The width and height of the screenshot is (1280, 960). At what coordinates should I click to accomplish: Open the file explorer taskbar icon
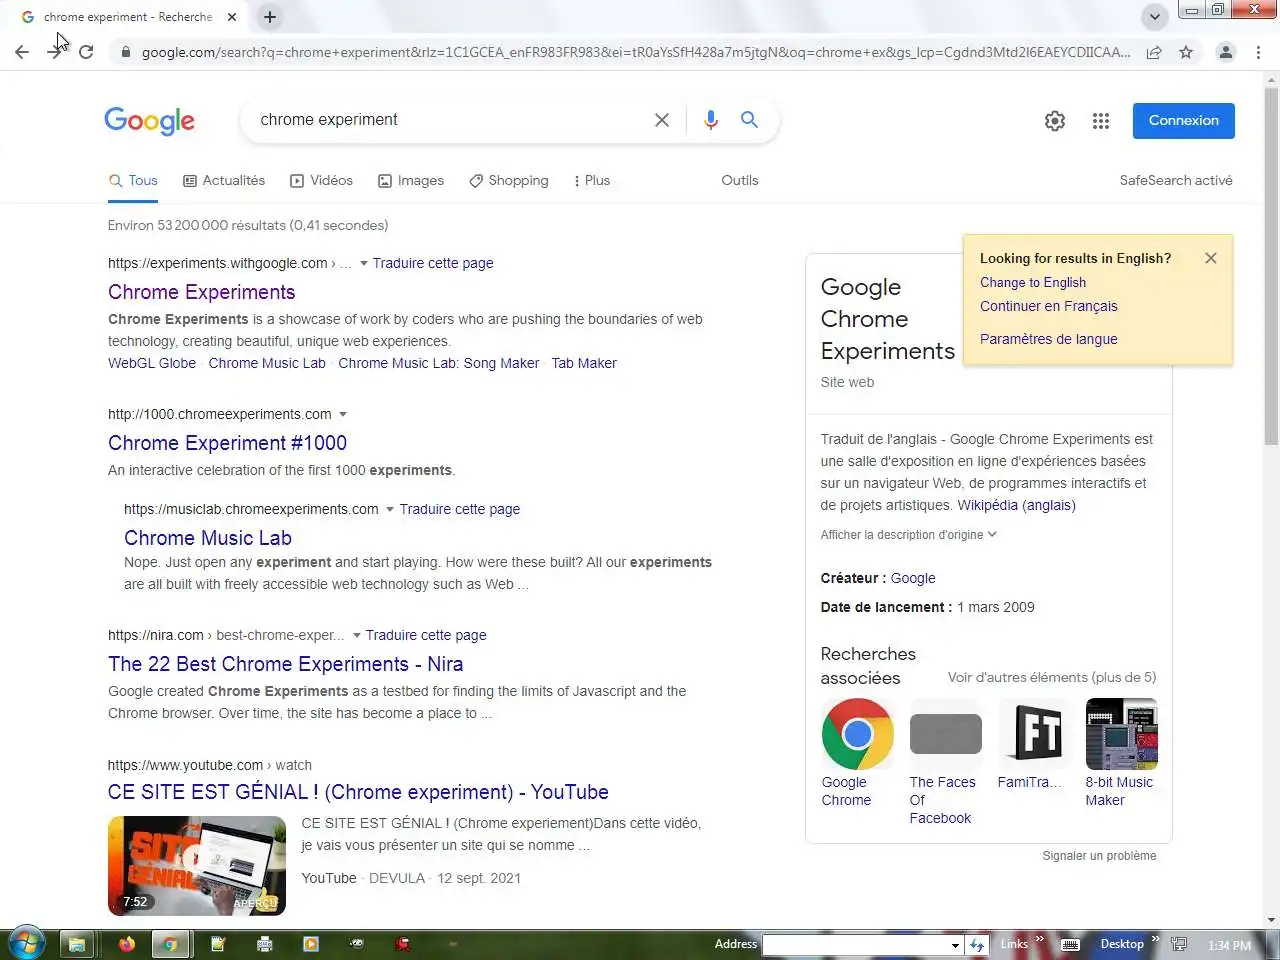point(76,944)
